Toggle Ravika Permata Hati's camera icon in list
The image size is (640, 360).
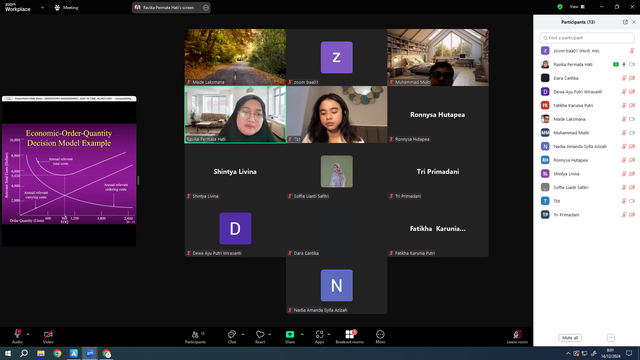[632, 64]
